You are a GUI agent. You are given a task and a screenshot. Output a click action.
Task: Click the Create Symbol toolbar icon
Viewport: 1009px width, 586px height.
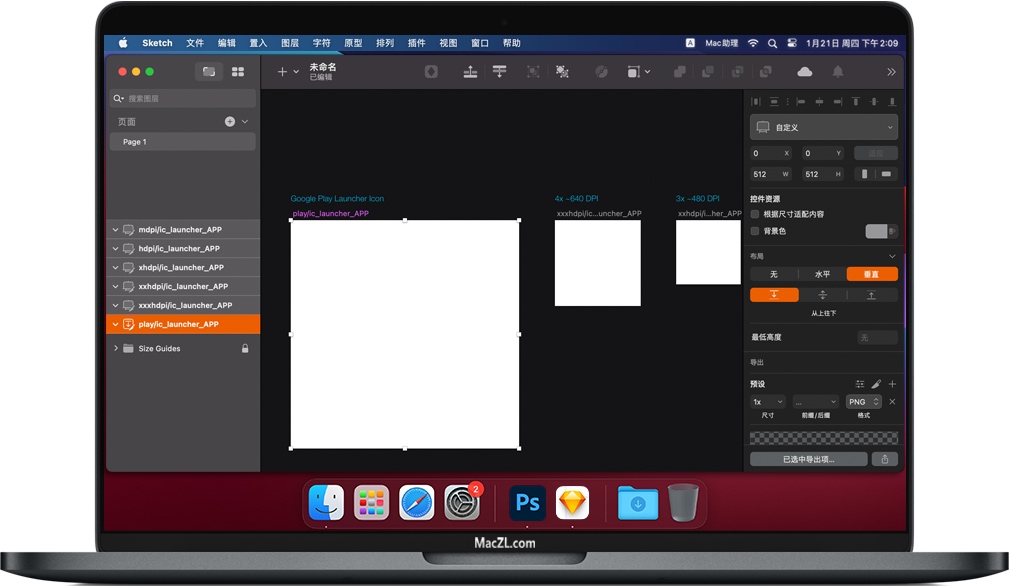pyautogui.click(x=431, y=71)
